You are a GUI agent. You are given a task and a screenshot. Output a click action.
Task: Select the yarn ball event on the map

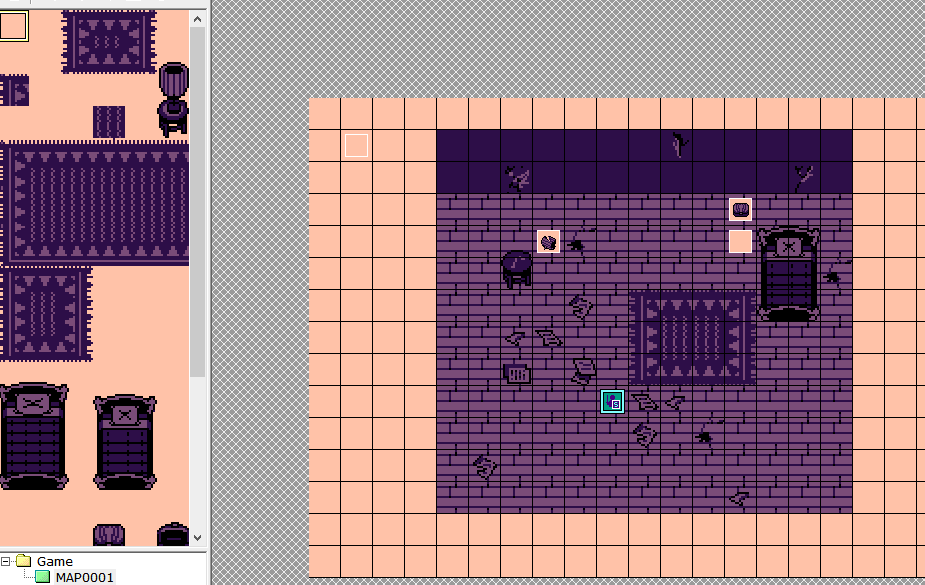[549, 242]
